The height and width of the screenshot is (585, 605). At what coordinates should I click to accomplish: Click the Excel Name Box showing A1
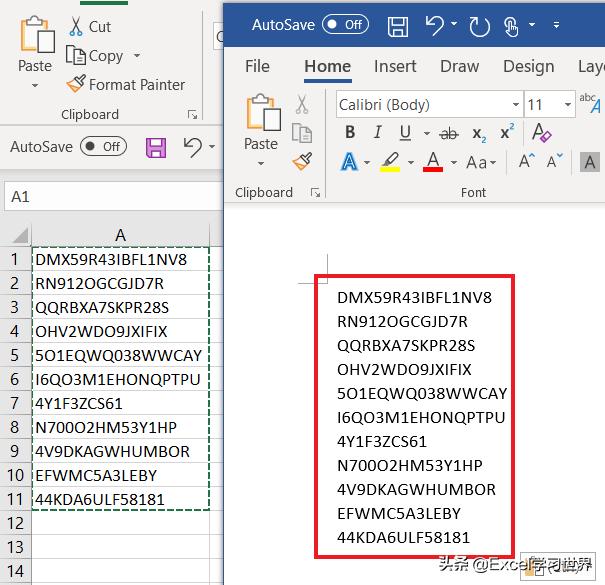coord(113,197)
